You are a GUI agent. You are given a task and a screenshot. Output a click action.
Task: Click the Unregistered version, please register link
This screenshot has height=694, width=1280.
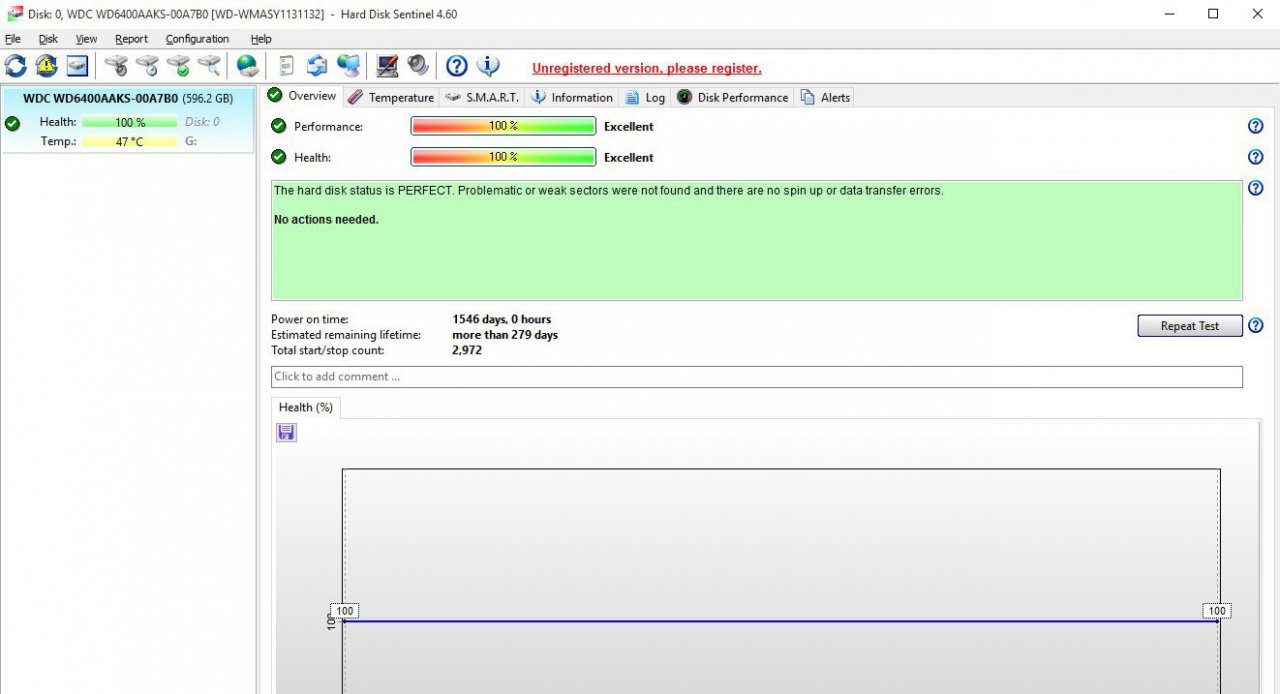[647, 68]
